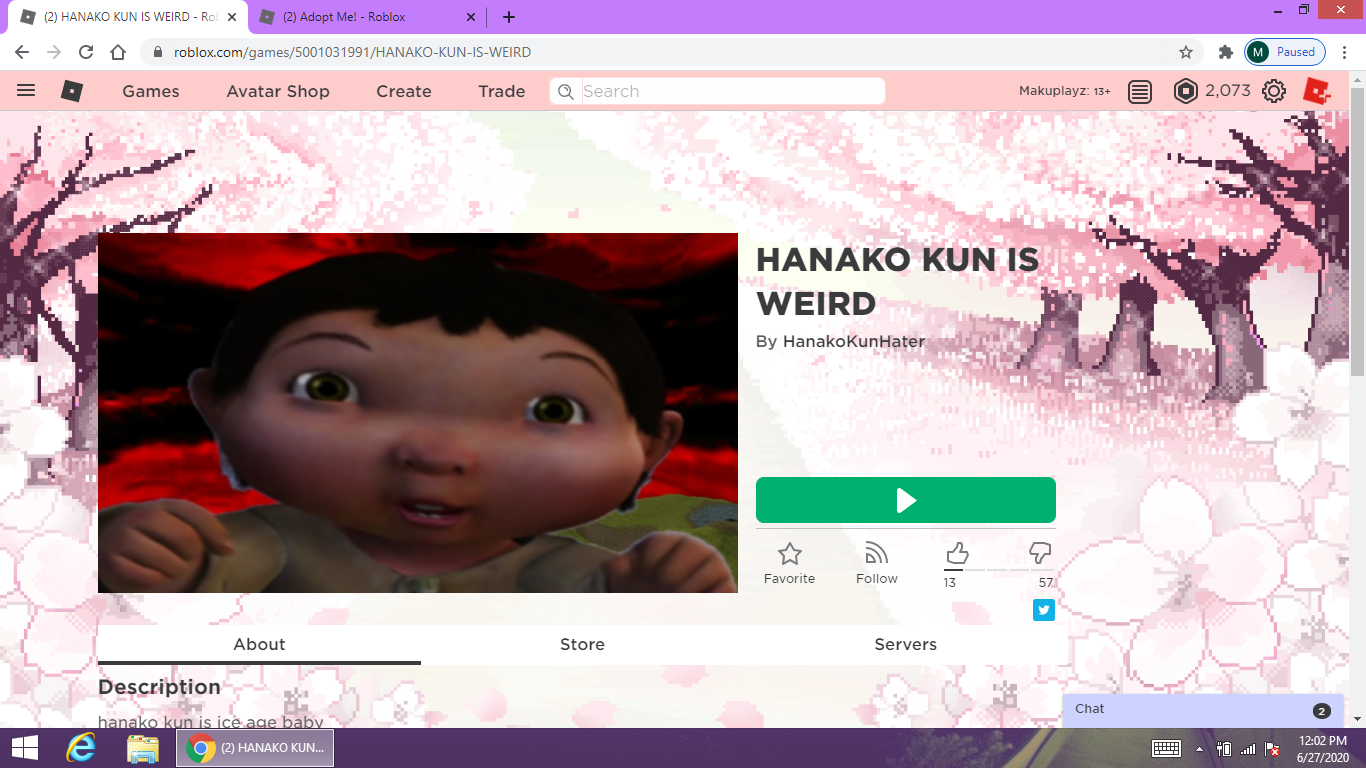Click the game thumbnail image

click(x=418, y=413)
